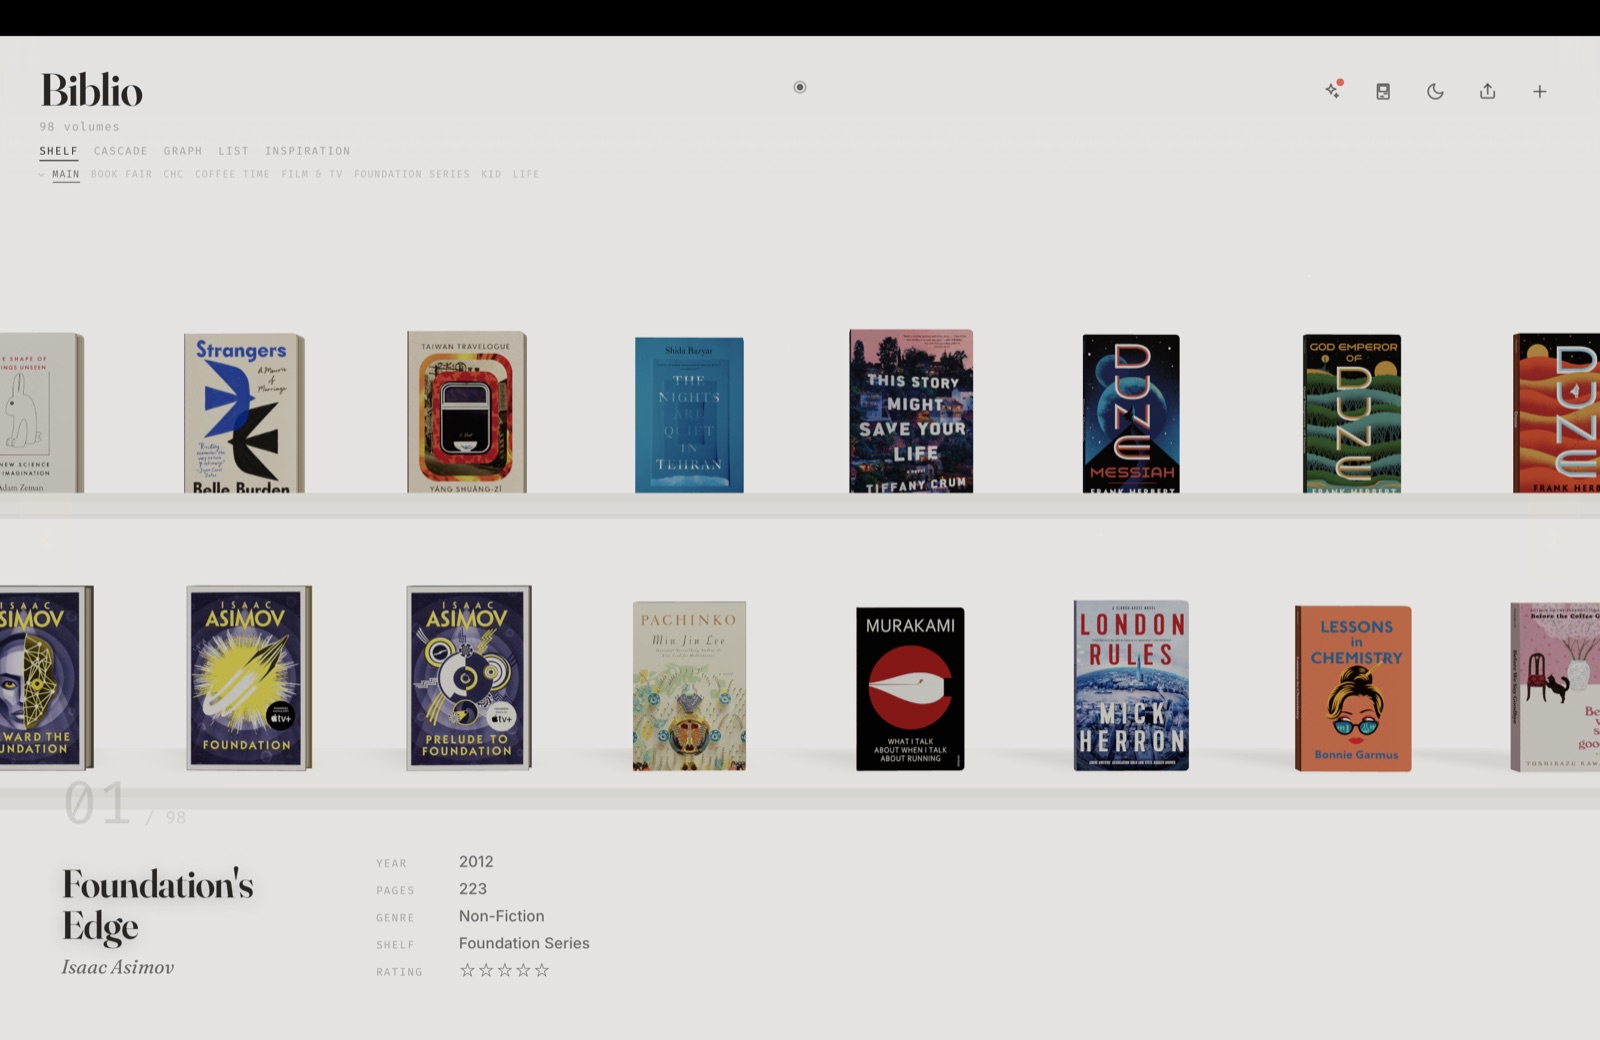Click the Biblio logo title
1600x1040 pixels.
[91, 91]
